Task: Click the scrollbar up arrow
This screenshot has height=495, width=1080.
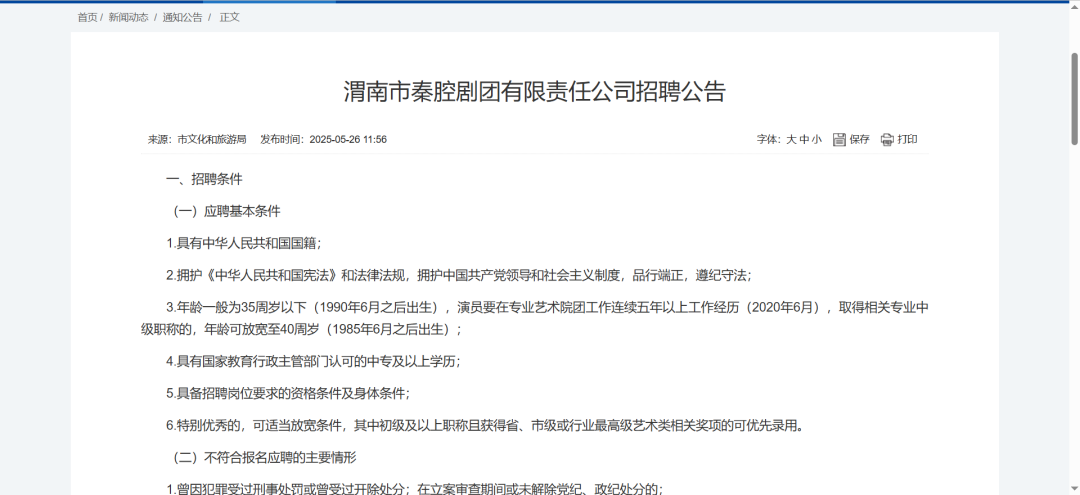Action: tap(1074, 9)
